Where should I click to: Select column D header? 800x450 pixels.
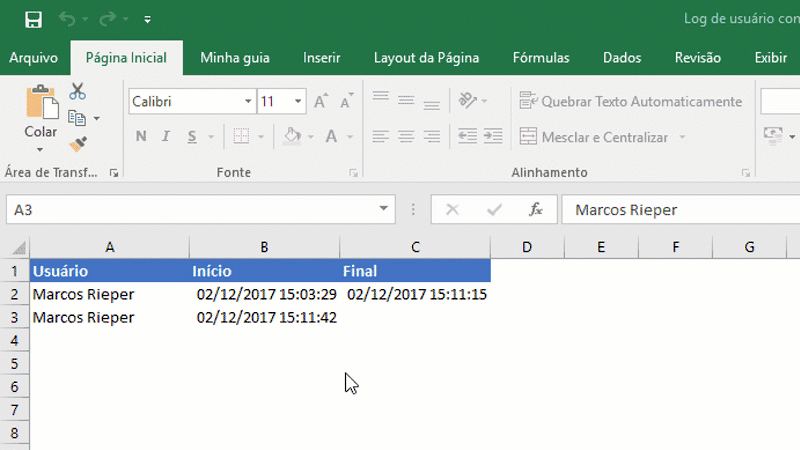pos(527,247)
